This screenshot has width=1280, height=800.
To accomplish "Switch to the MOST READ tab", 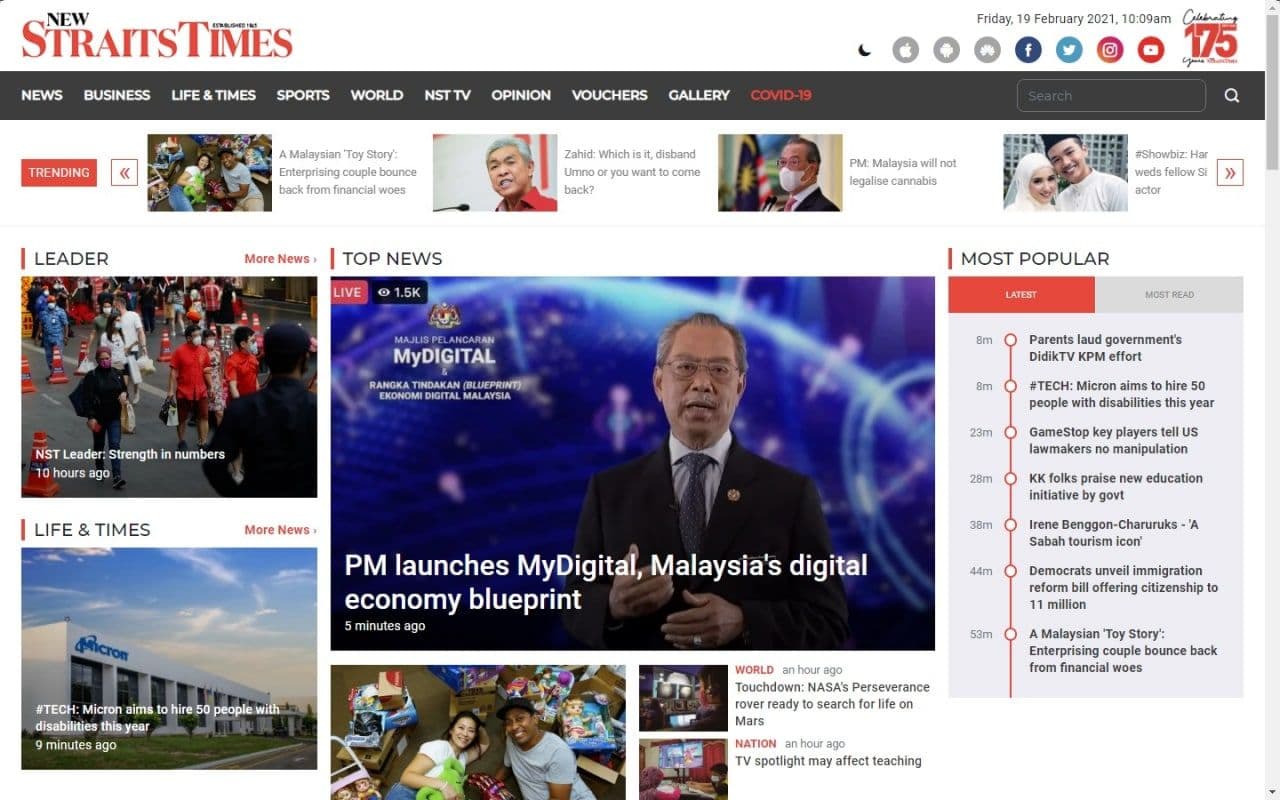I will point(1169,295).
